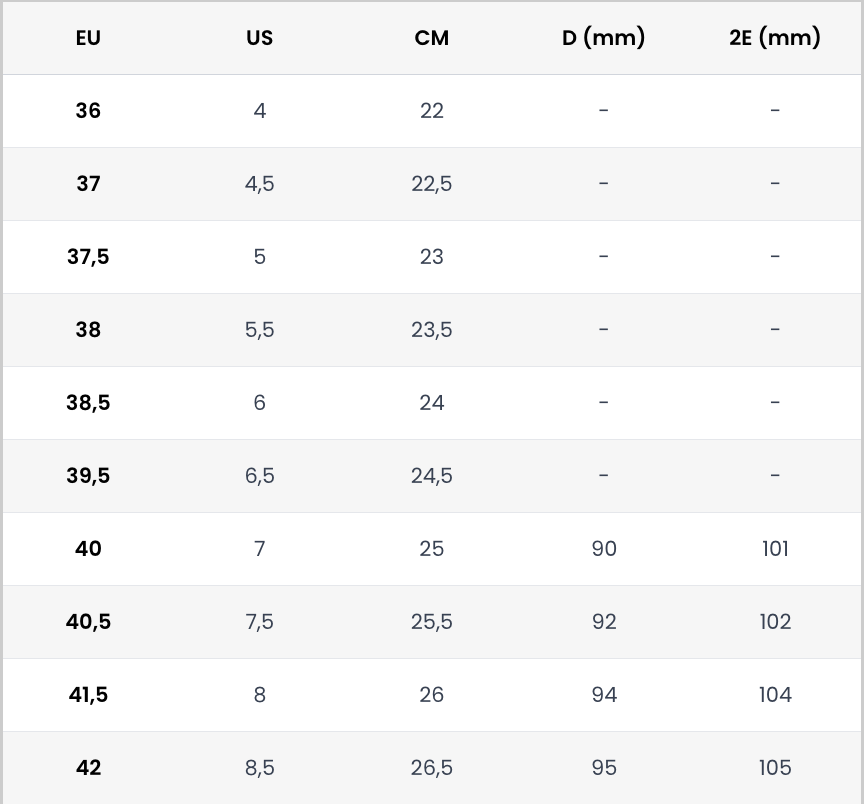Screen dimensions: 866x804
Task: Select EU size 37,5 cell
Action: 88,257
